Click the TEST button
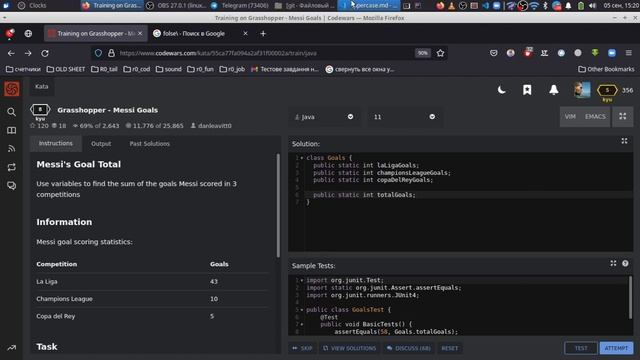This screenshot has height=360, width=640. 581,348
